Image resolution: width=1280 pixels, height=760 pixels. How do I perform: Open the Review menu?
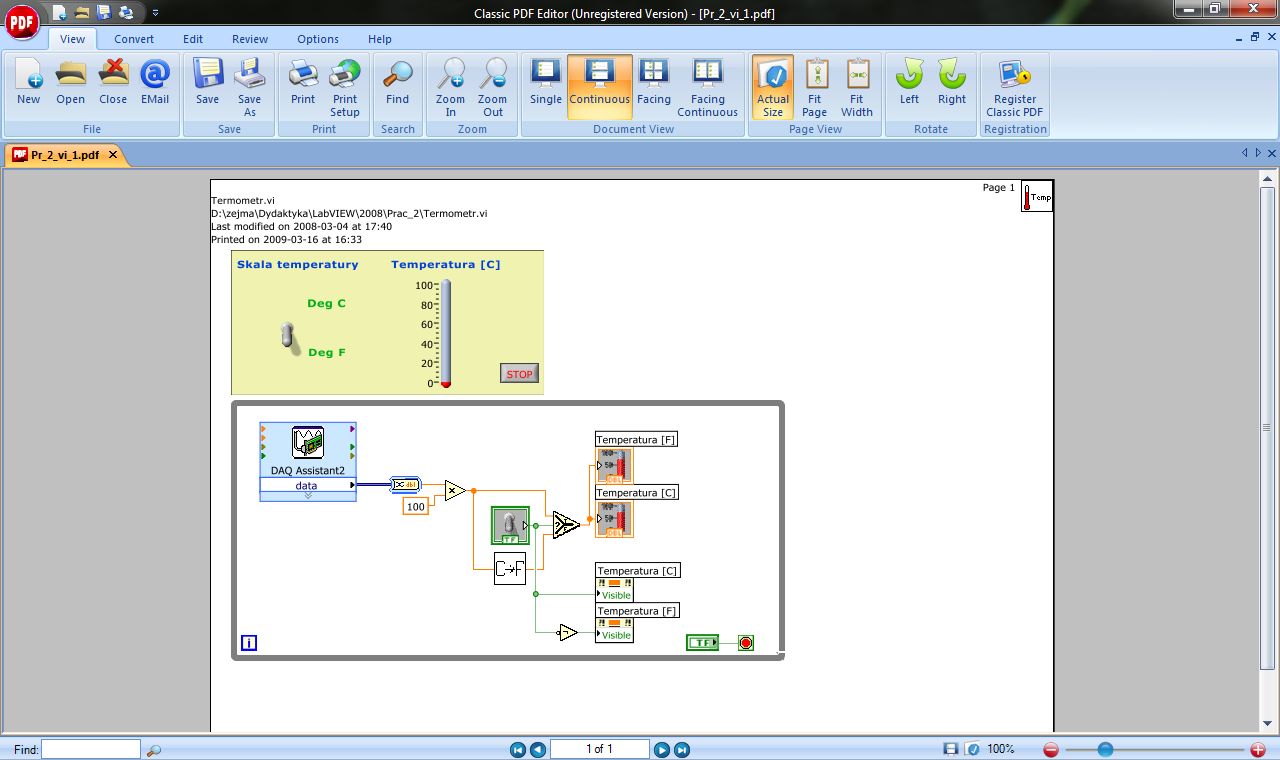[249, 39]
